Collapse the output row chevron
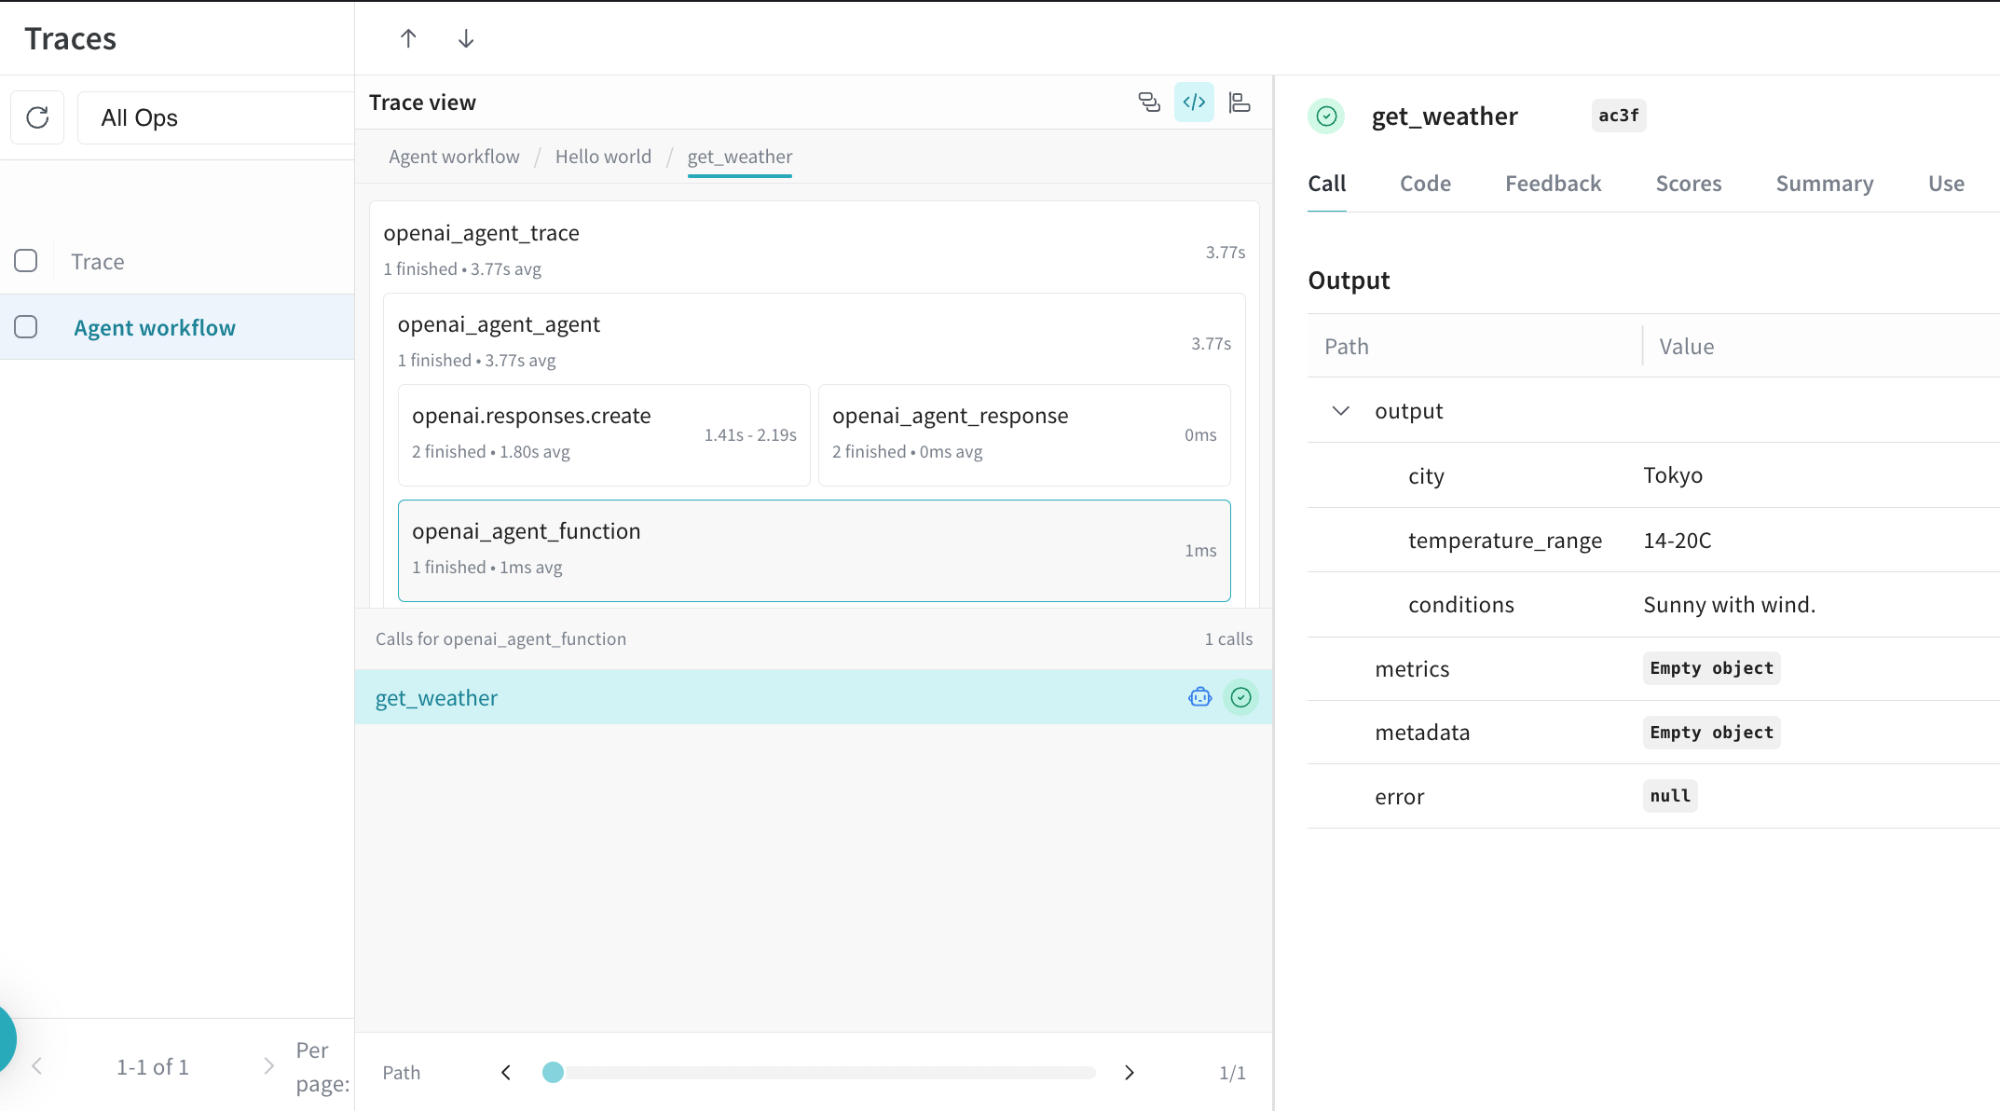Screen dimensions: 2000x1111 click(x=1341, y=411)
